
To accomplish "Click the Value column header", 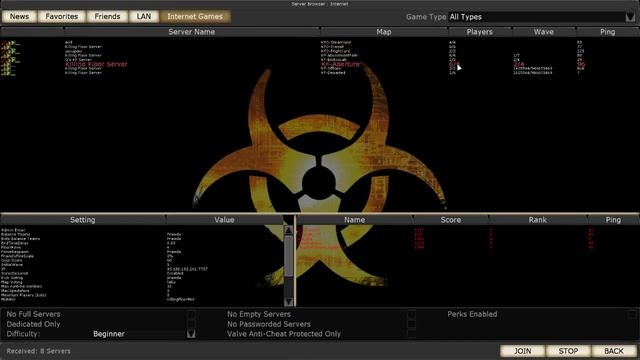I will tap(224, 220).
